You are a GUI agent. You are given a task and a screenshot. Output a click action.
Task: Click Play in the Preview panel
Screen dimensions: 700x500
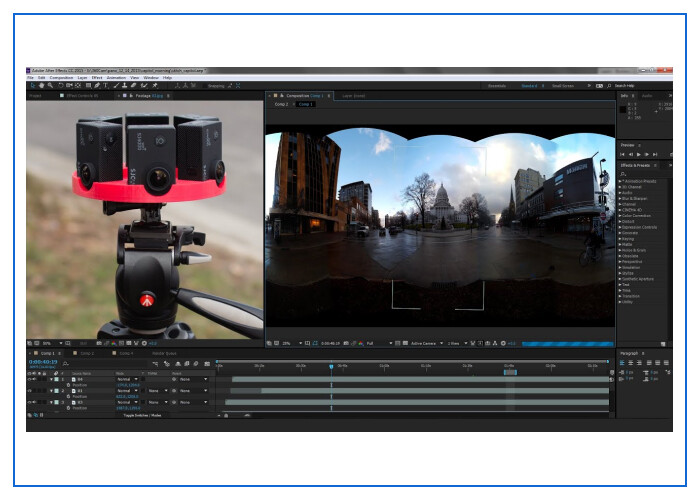639,154
